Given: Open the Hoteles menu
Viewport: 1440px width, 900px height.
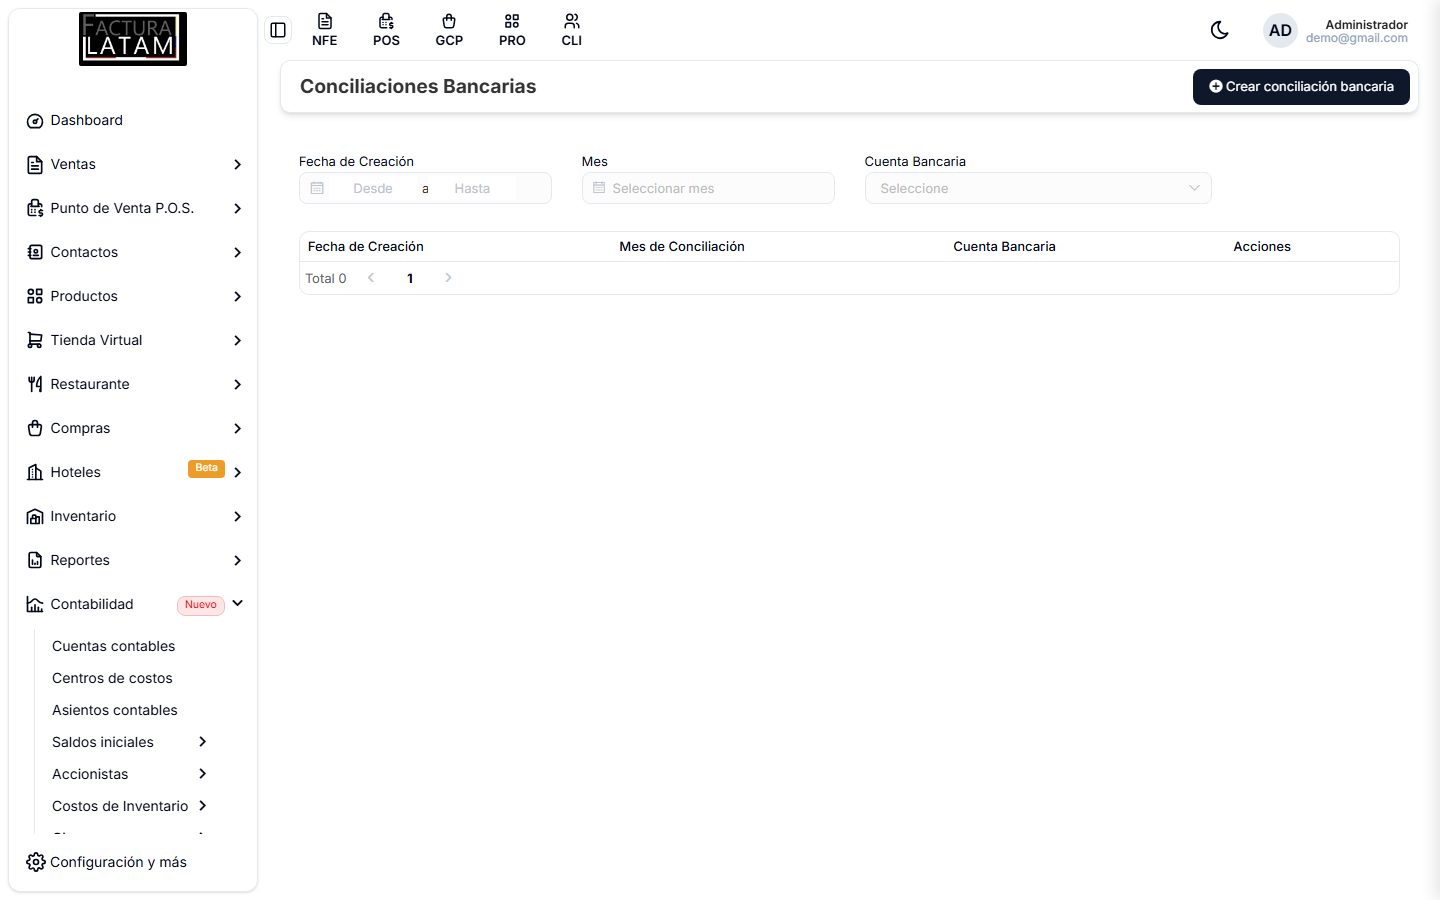Looking at the screenshot, I should 133,472.
